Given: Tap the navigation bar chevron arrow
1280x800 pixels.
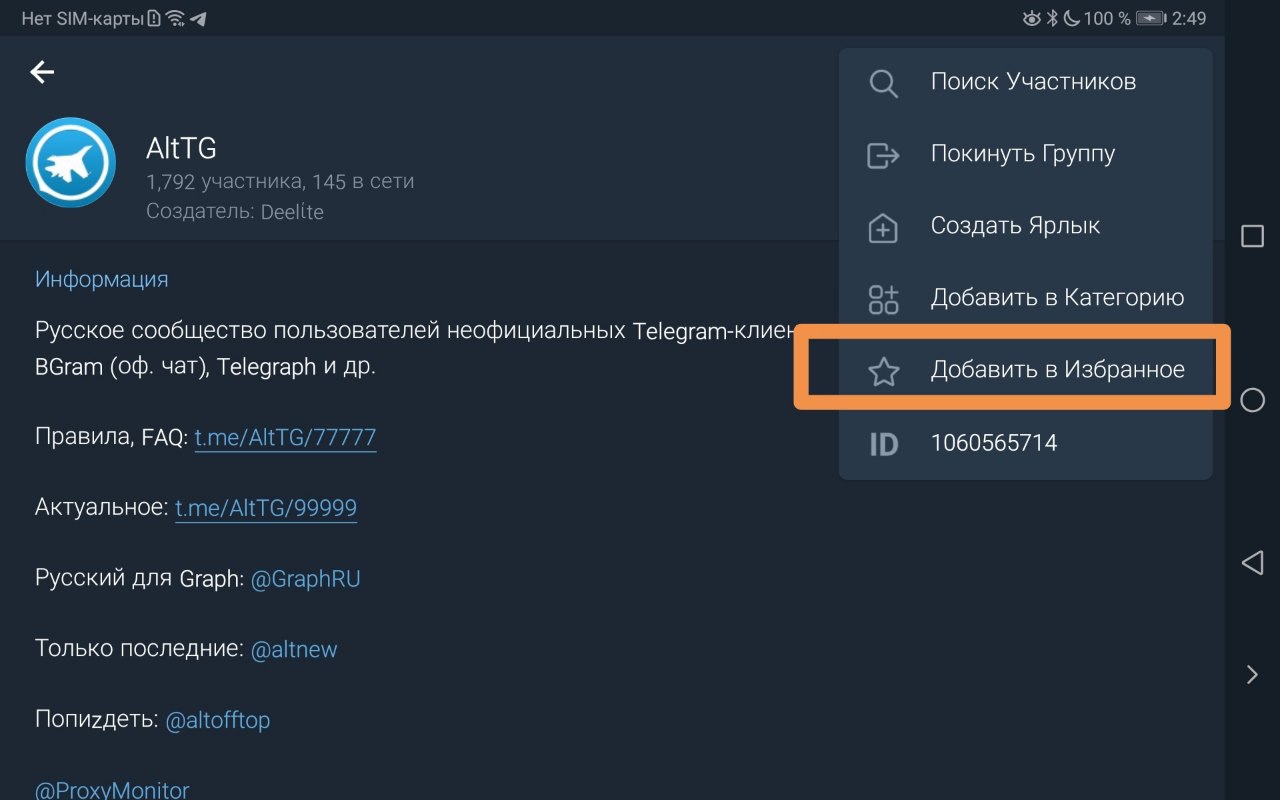Looking at the screenshot, I should [1252, 675].
